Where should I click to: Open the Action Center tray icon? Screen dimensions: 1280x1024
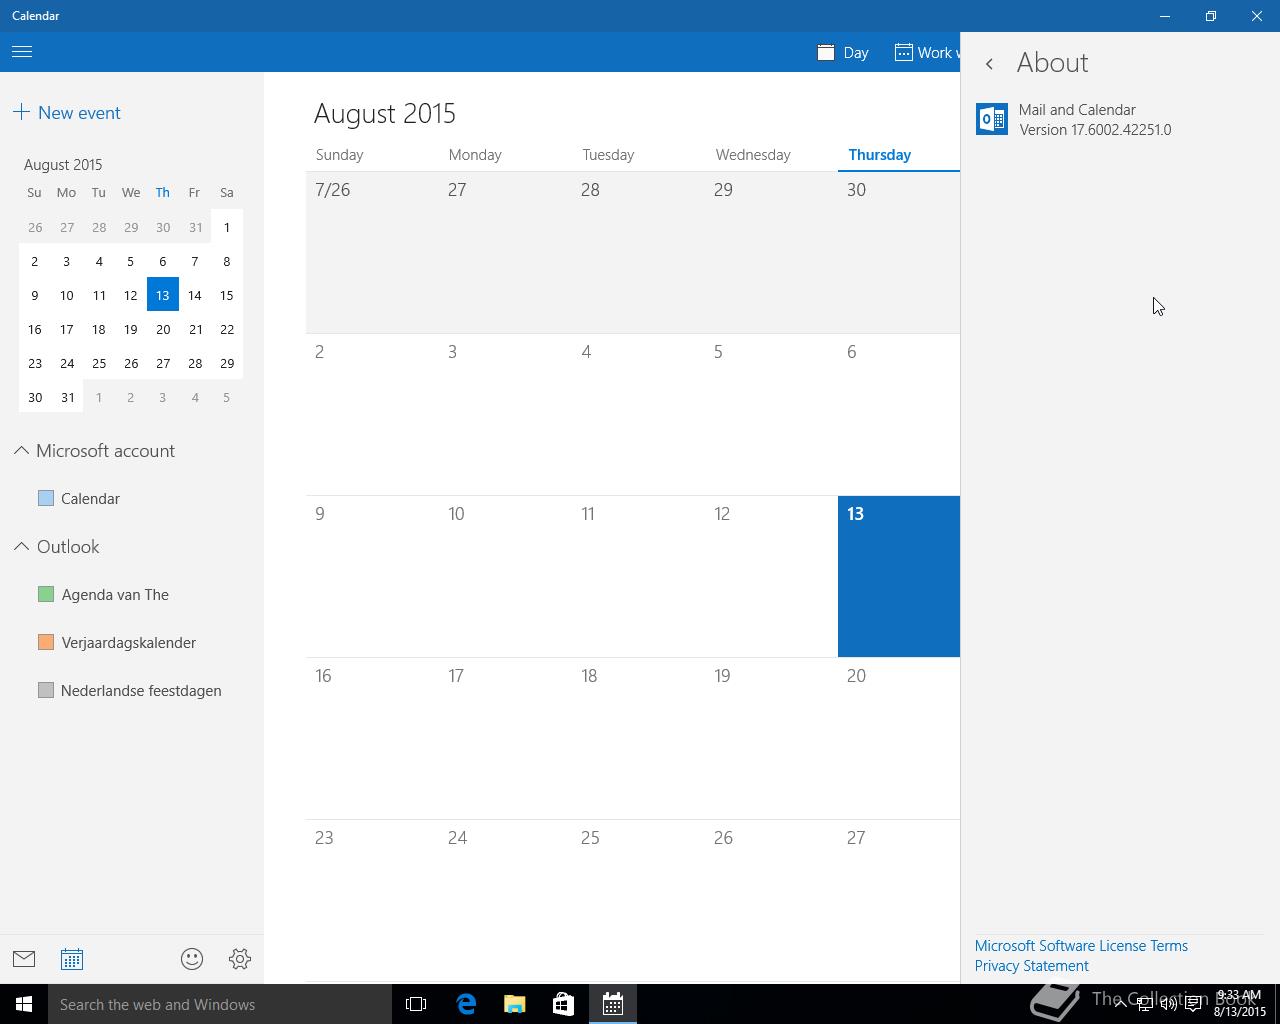click(1194, 1004)
